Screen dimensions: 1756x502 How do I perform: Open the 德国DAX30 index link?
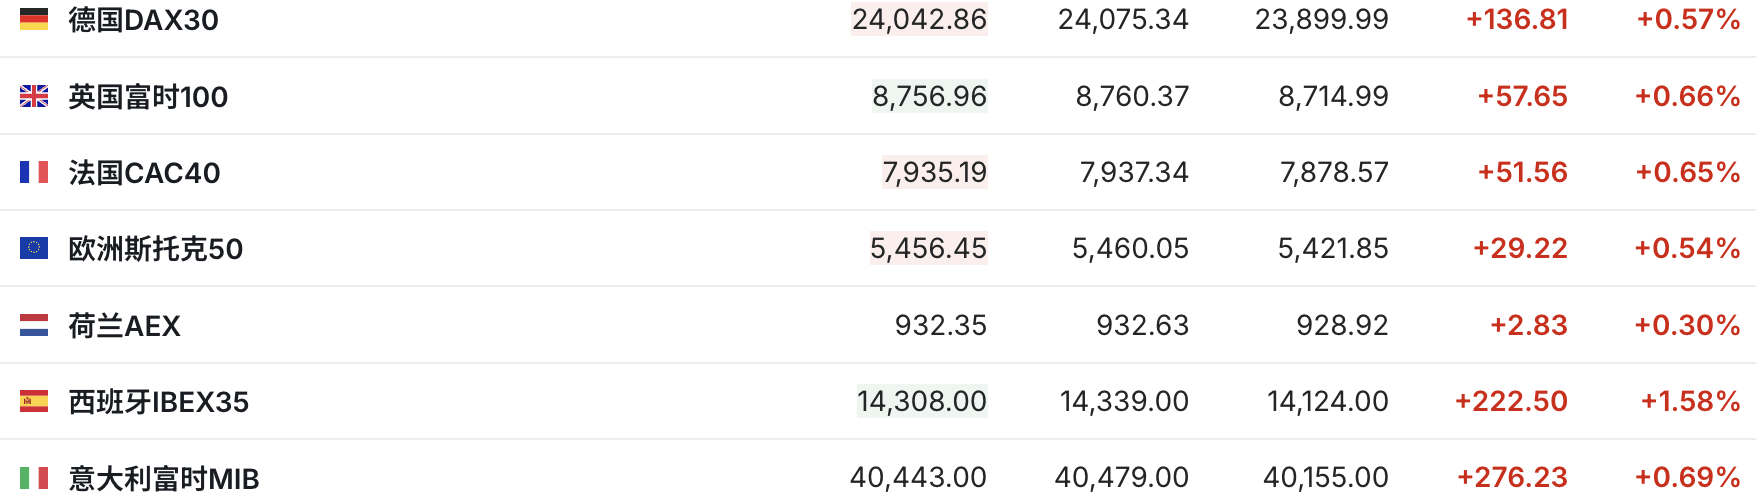pyautogui.click(x=143, y=20)
